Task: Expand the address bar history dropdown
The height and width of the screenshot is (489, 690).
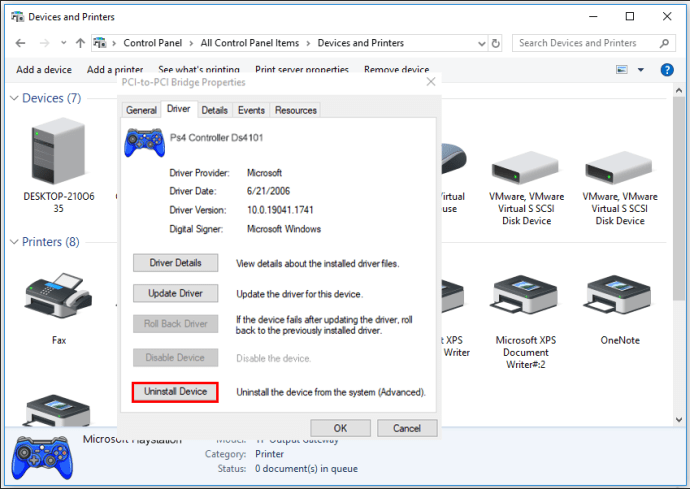Action: pyautogui.click(x=481, y=44)
